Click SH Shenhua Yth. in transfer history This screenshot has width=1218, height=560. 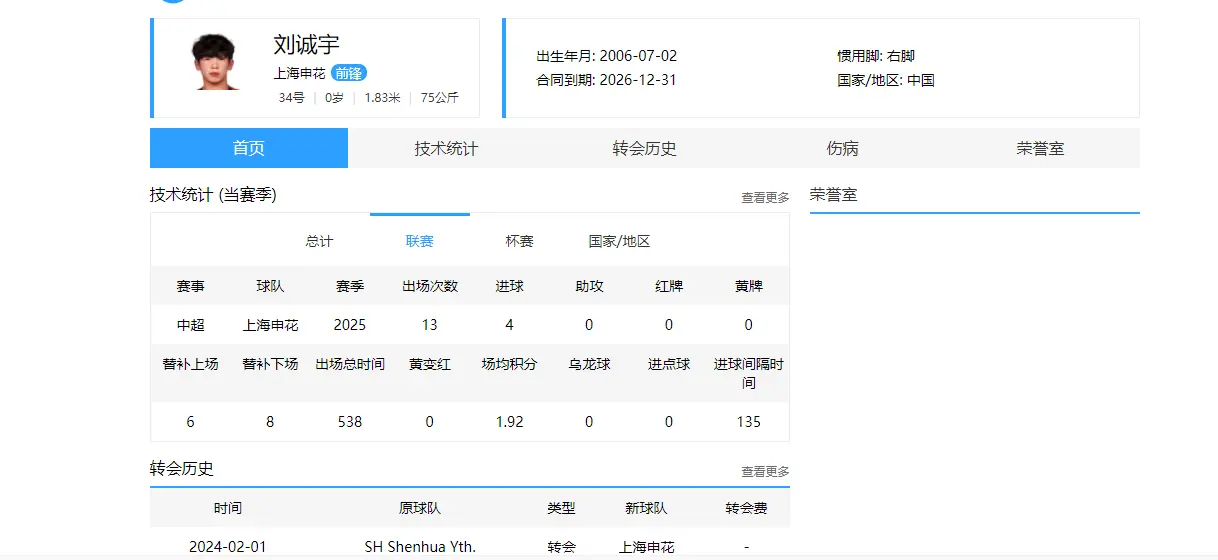coord(420,547)
